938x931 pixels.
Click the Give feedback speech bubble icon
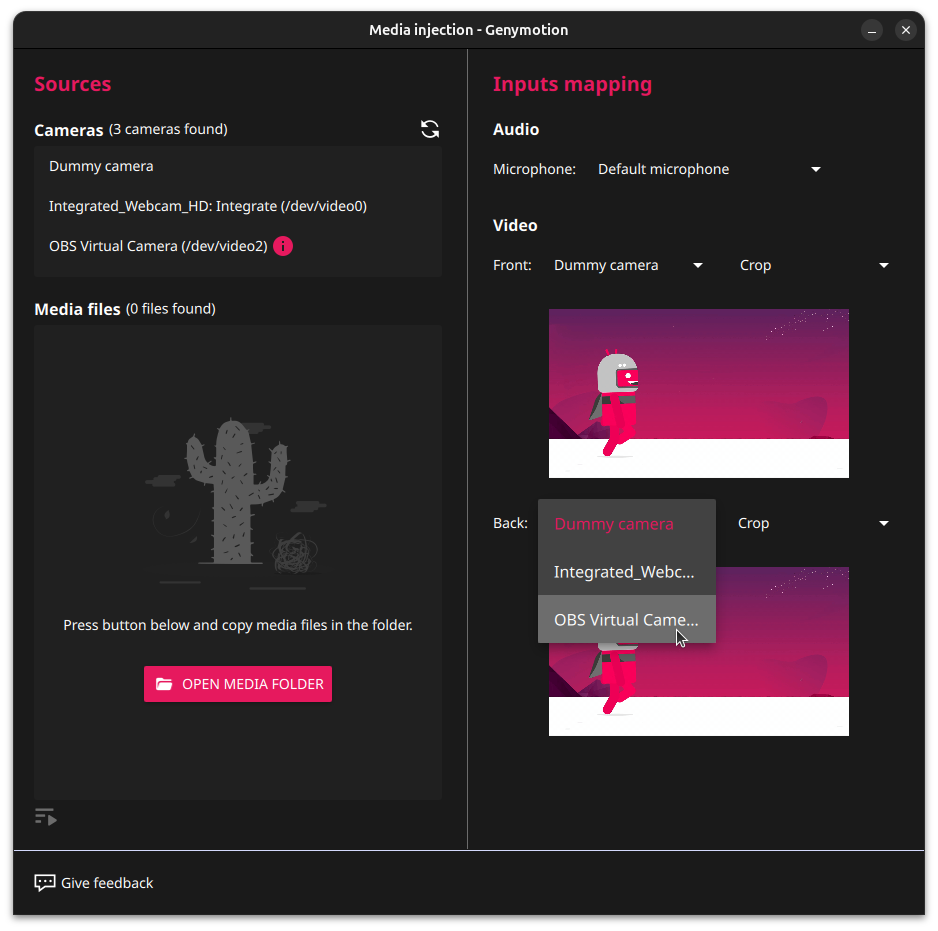tap(45, 883)
